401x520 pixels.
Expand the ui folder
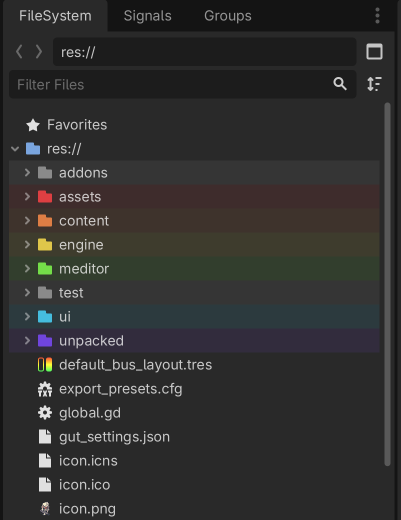pos(27,317)
